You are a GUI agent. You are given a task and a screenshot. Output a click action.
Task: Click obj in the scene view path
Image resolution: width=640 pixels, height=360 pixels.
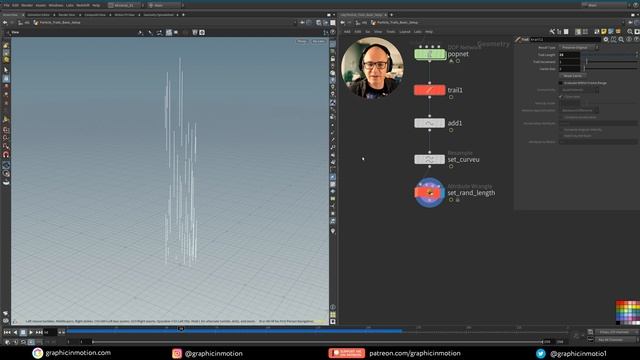(x=27, y=22)
